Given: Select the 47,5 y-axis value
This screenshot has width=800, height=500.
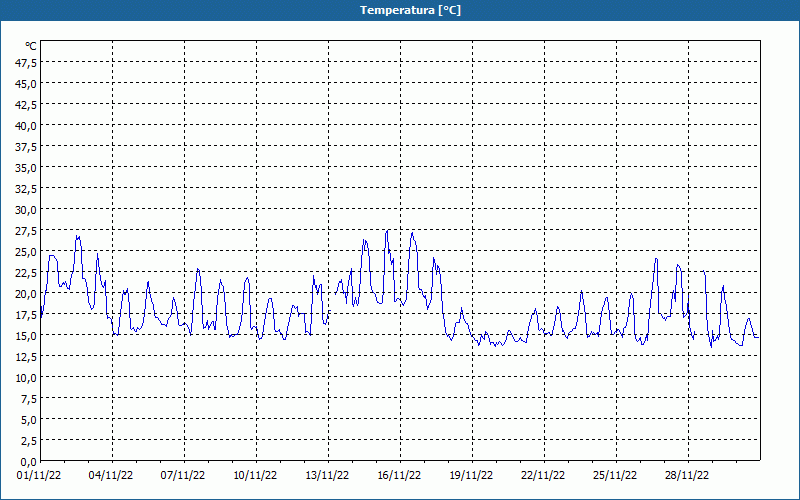Looking at the screenshot, I should tap(26, 63).
